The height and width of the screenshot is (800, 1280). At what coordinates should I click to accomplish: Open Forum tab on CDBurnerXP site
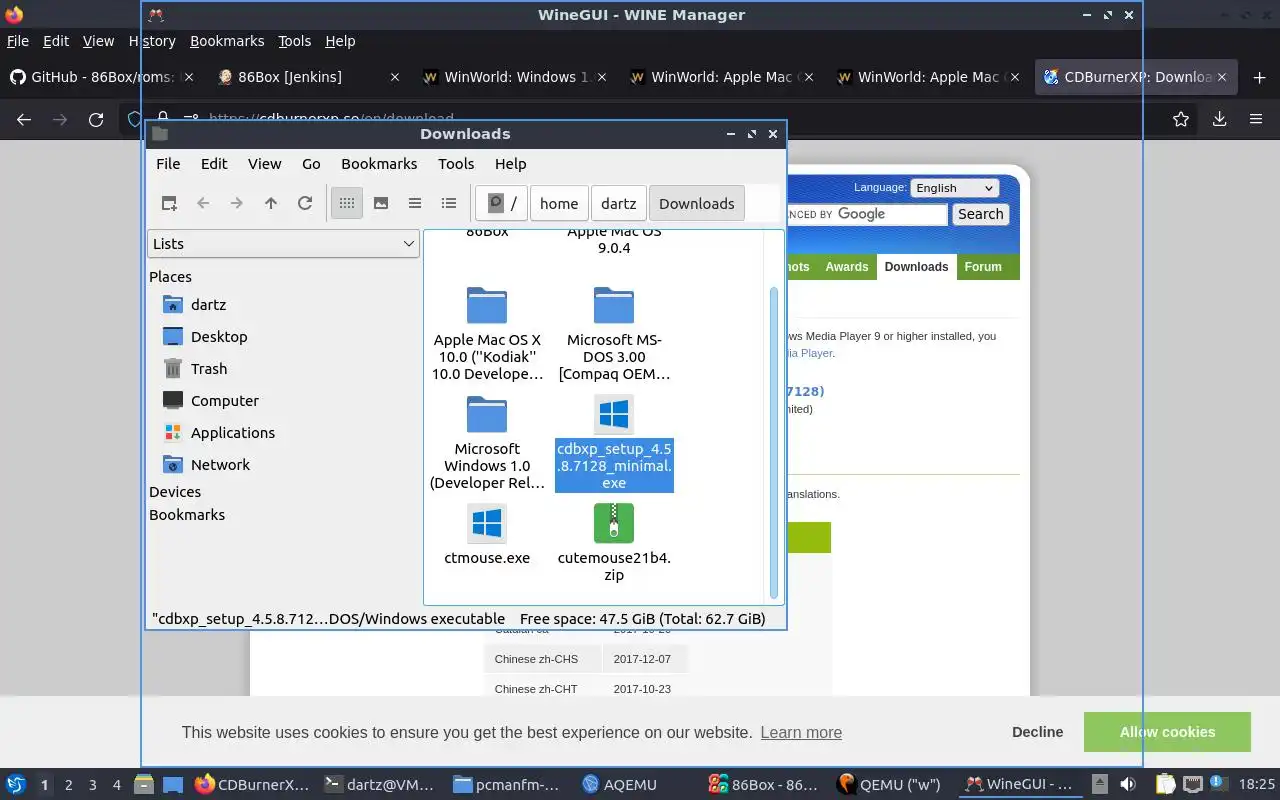tap(983, 267)
